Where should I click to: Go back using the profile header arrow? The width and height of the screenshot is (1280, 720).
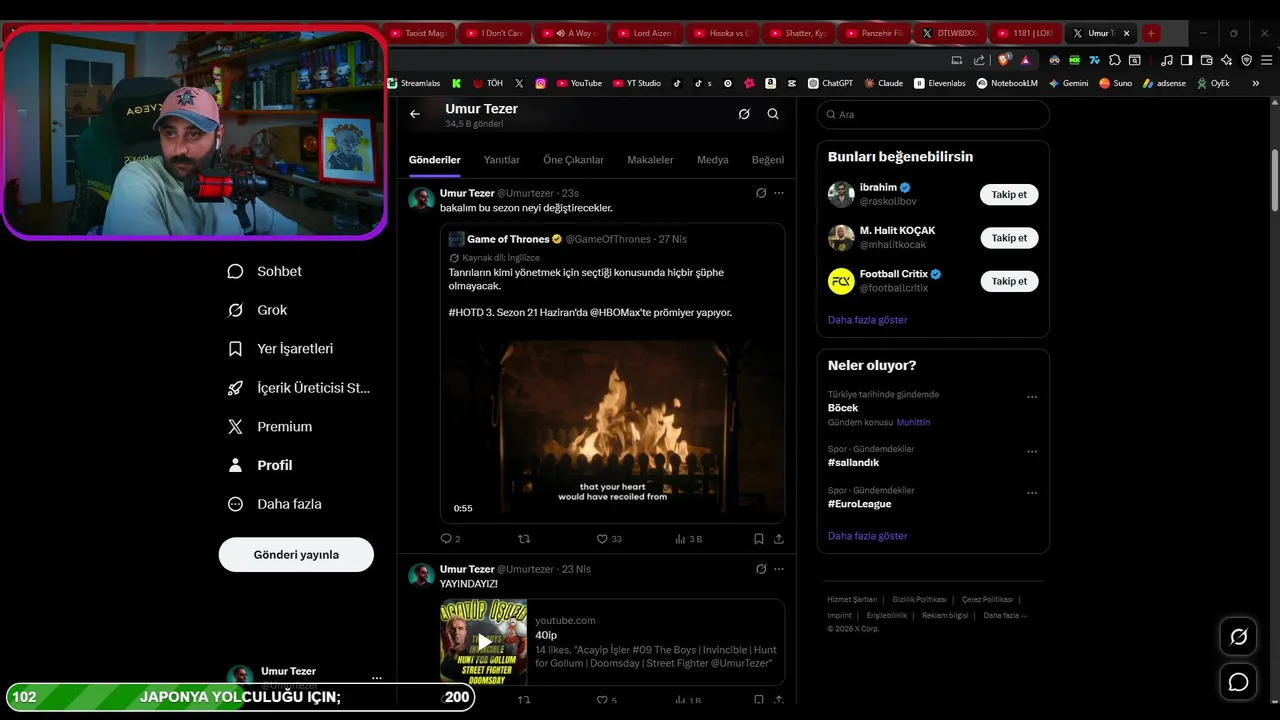point(415,114)
